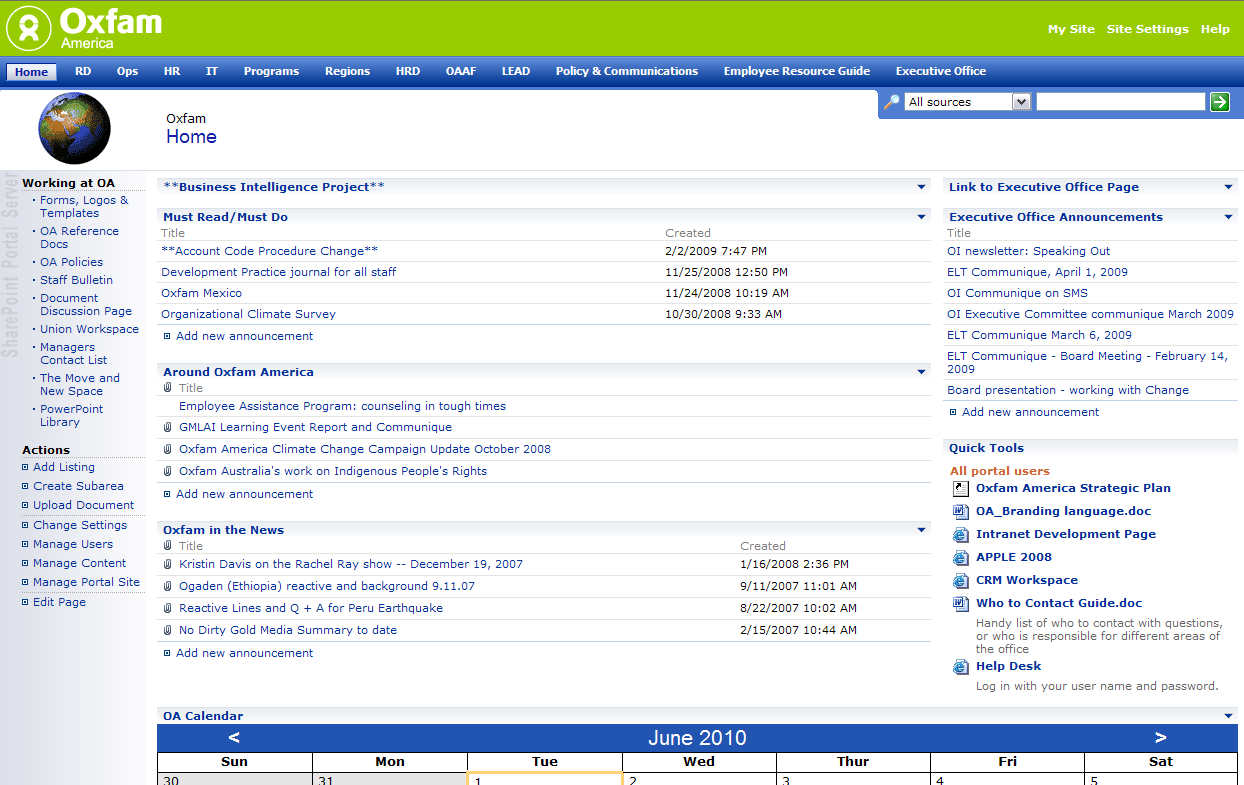
Task: Click attachment column header icon in Oxfam in the News
Action: tap(168, 545)
